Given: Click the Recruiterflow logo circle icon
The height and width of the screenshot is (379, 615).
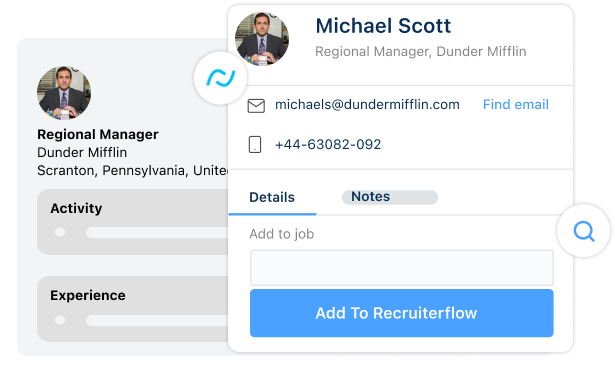Looking at the screenshot, I should click(x=220, y=78).
